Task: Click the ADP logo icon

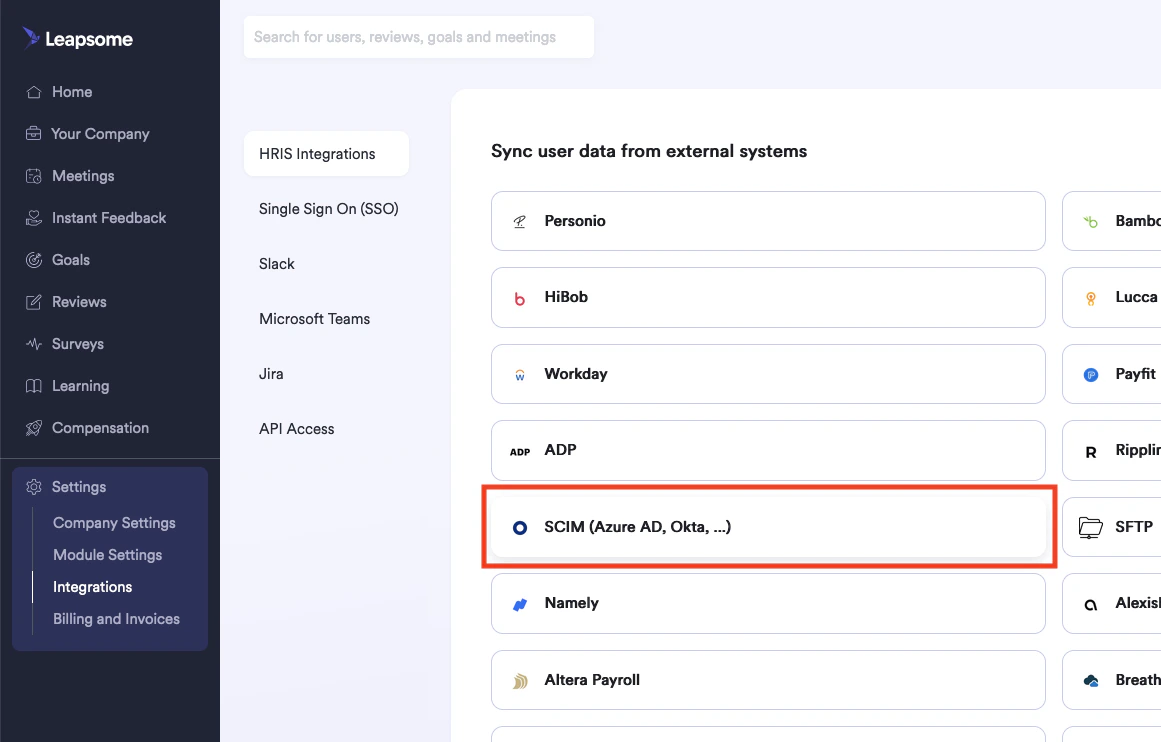Action: tap(520, 452)
